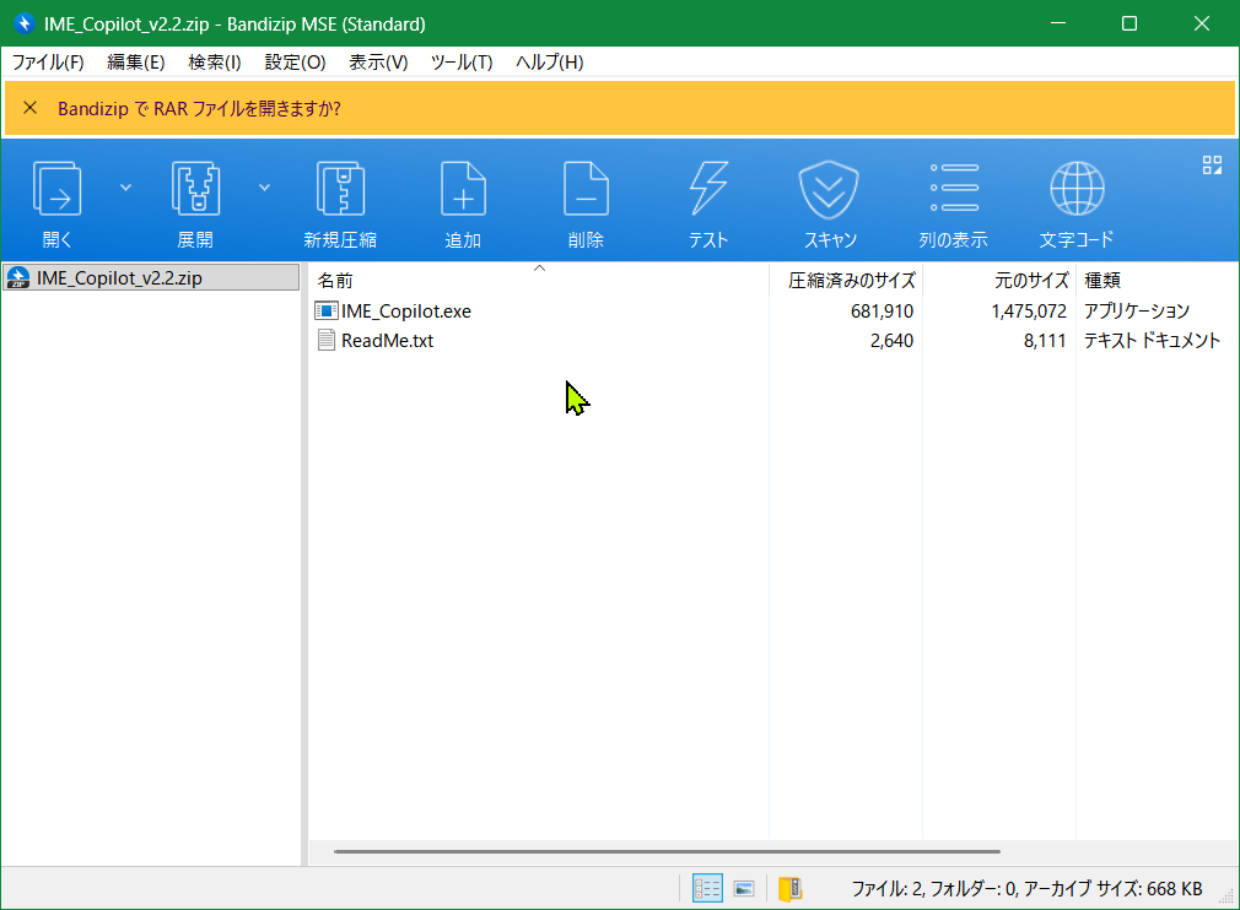1240x910 pixels.
Task: Open the ツール(T) menu
Action: [x=461, y=62]
